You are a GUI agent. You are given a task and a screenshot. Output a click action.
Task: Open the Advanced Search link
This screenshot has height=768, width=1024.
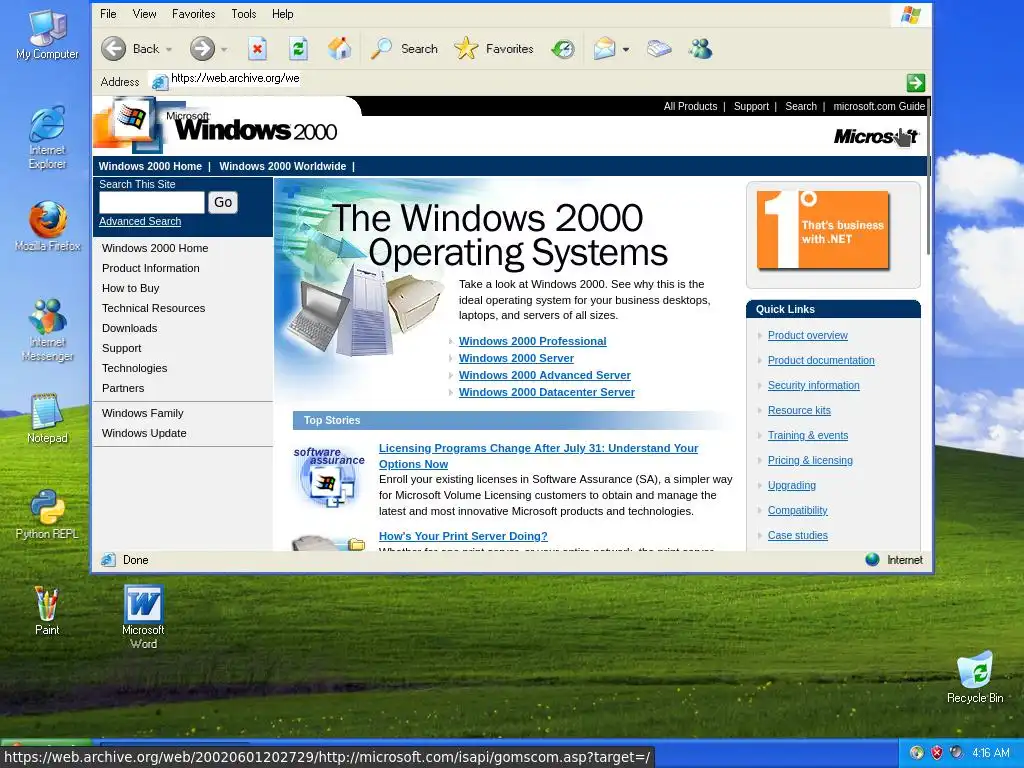pos(140,221)
